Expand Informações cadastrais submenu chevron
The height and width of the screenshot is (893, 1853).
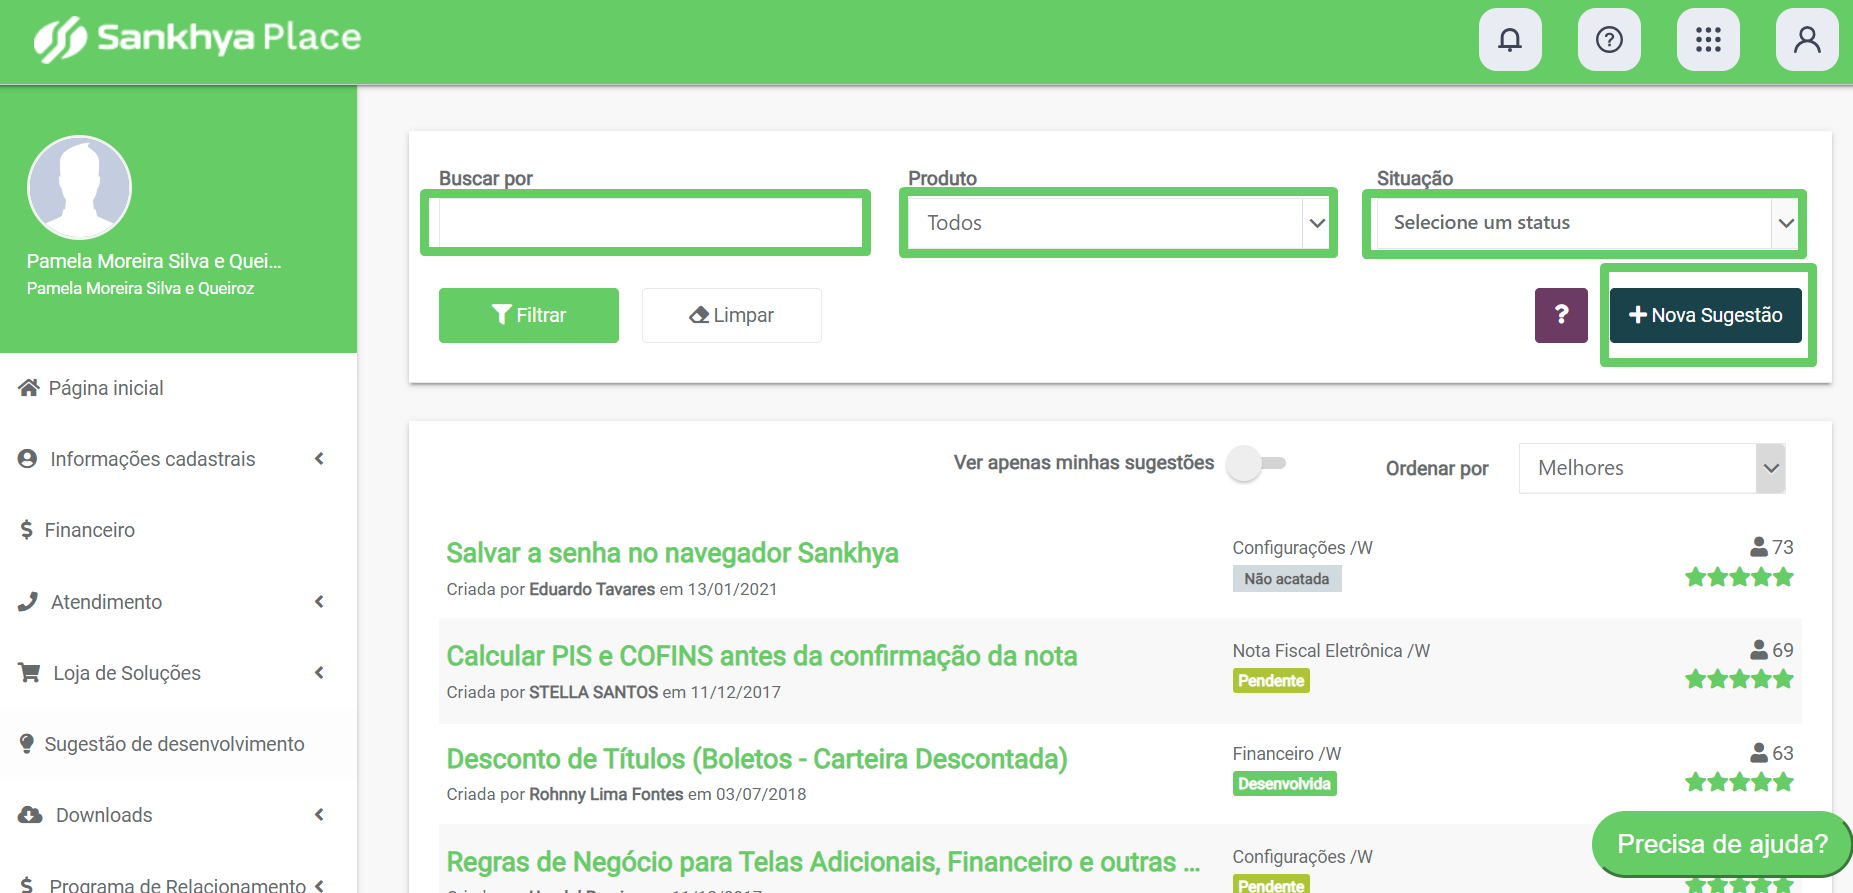click(320, 459)
